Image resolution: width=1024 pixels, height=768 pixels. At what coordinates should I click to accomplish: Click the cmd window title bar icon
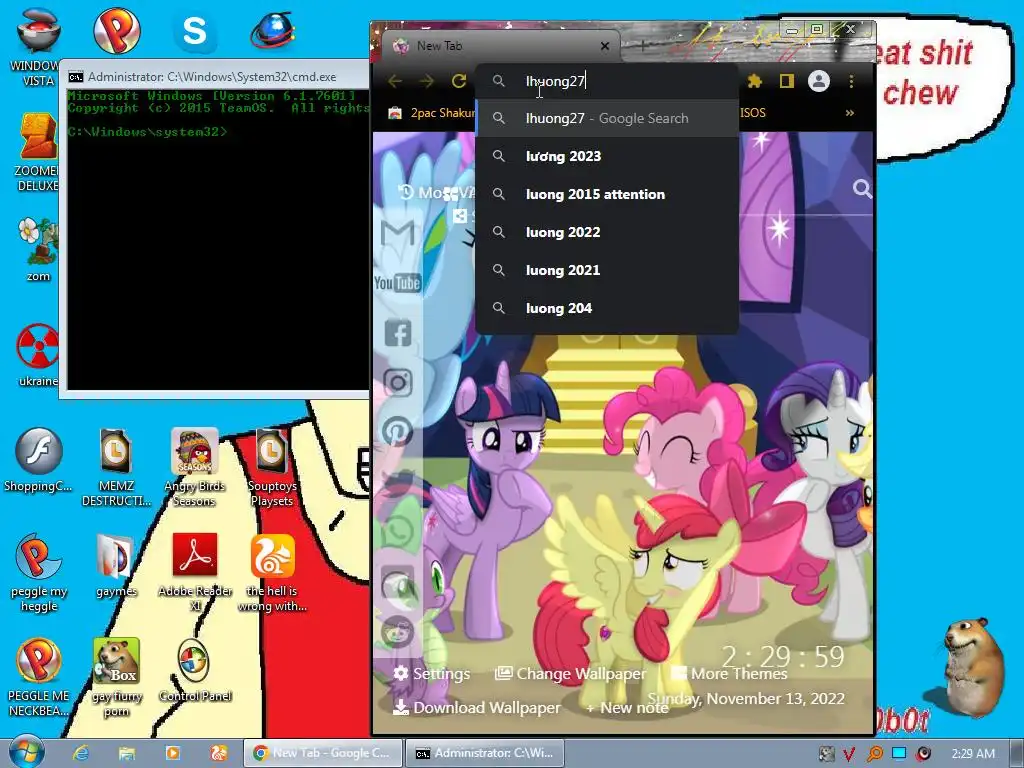(76, 77)
